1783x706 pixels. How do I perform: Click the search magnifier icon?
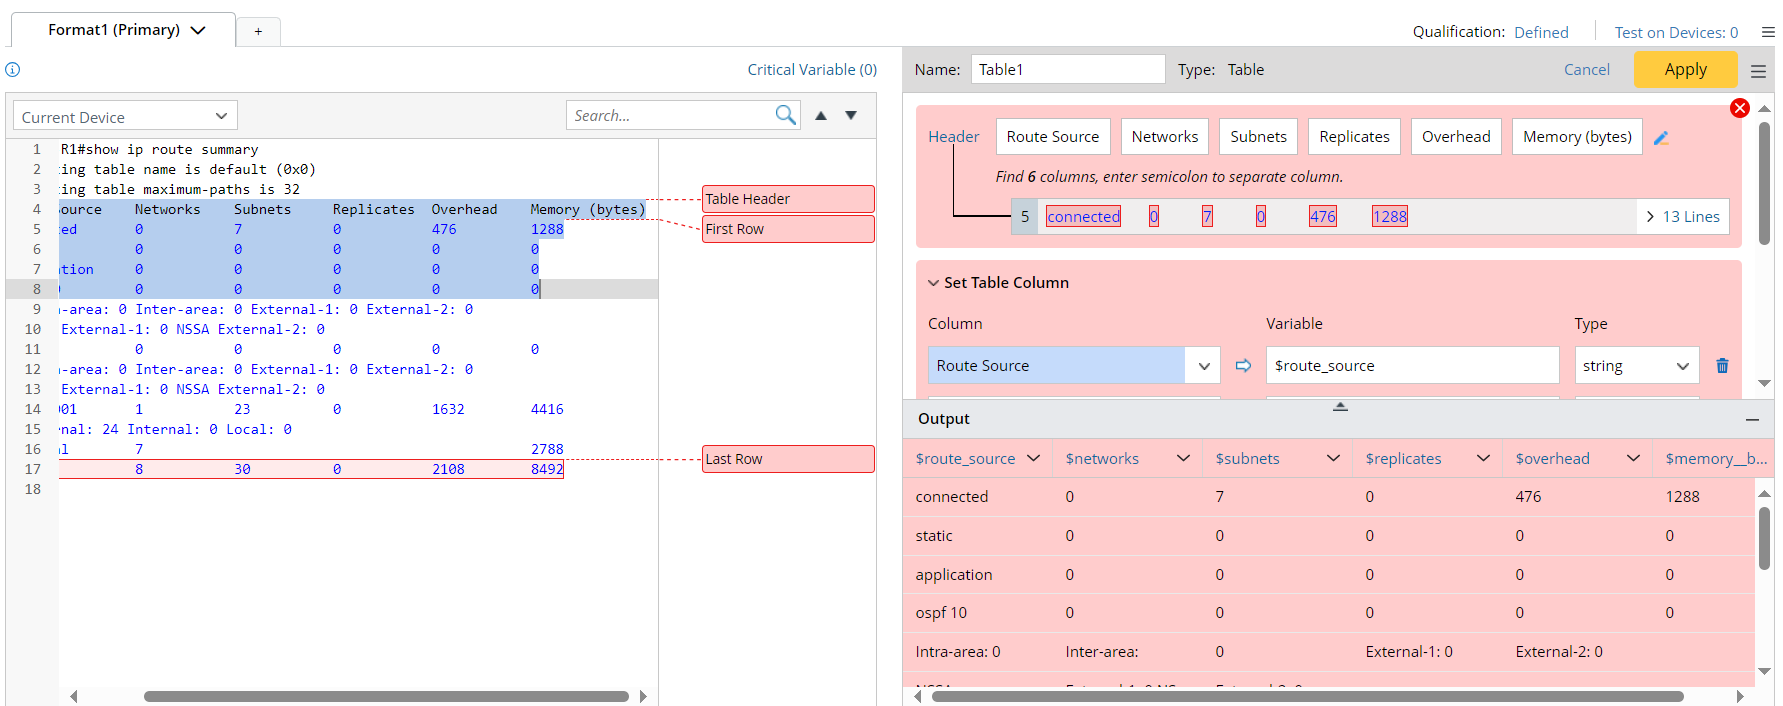(x=786, y=116)
